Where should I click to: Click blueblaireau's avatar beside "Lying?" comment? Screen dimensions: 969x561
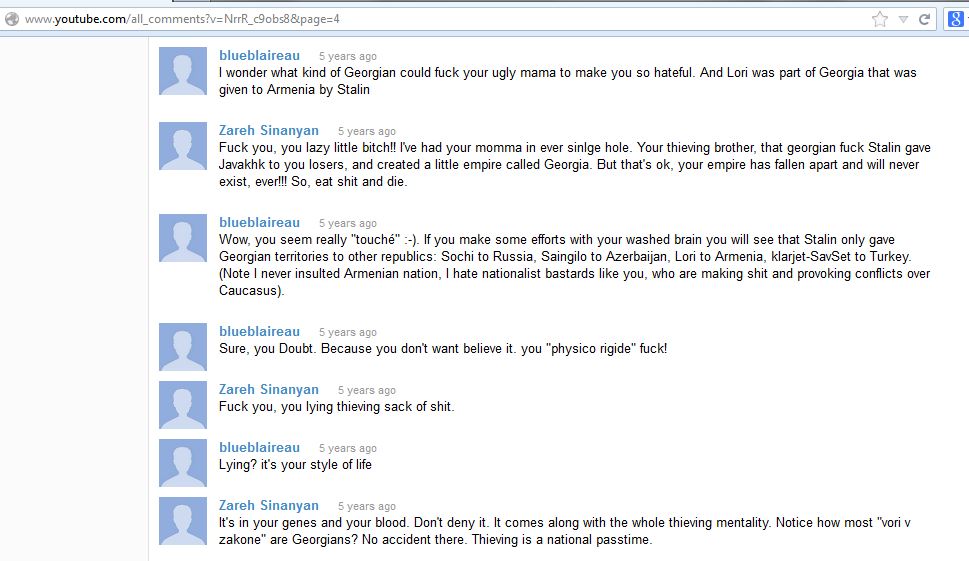click(183, 463)
